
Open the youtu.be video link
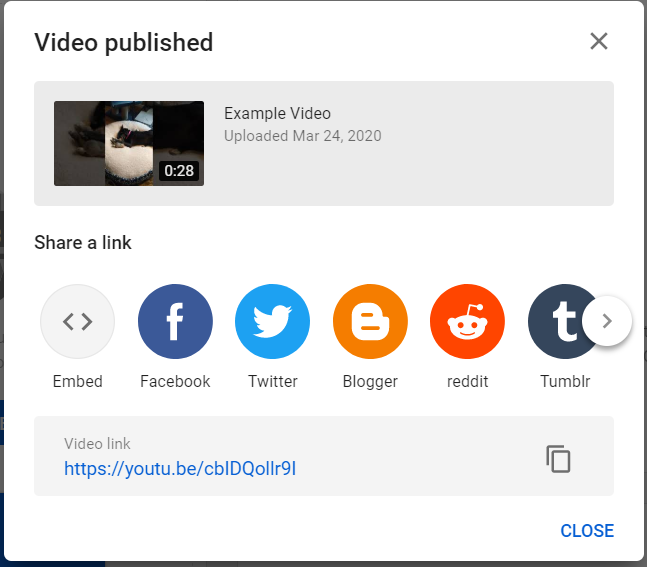tap(180, 469)
